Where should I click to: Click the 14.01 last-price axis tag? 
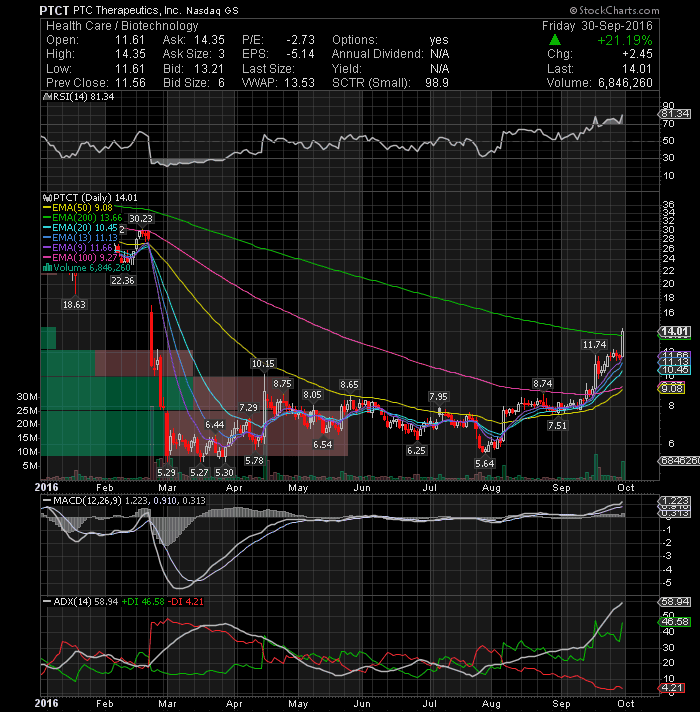coord(675,331)
